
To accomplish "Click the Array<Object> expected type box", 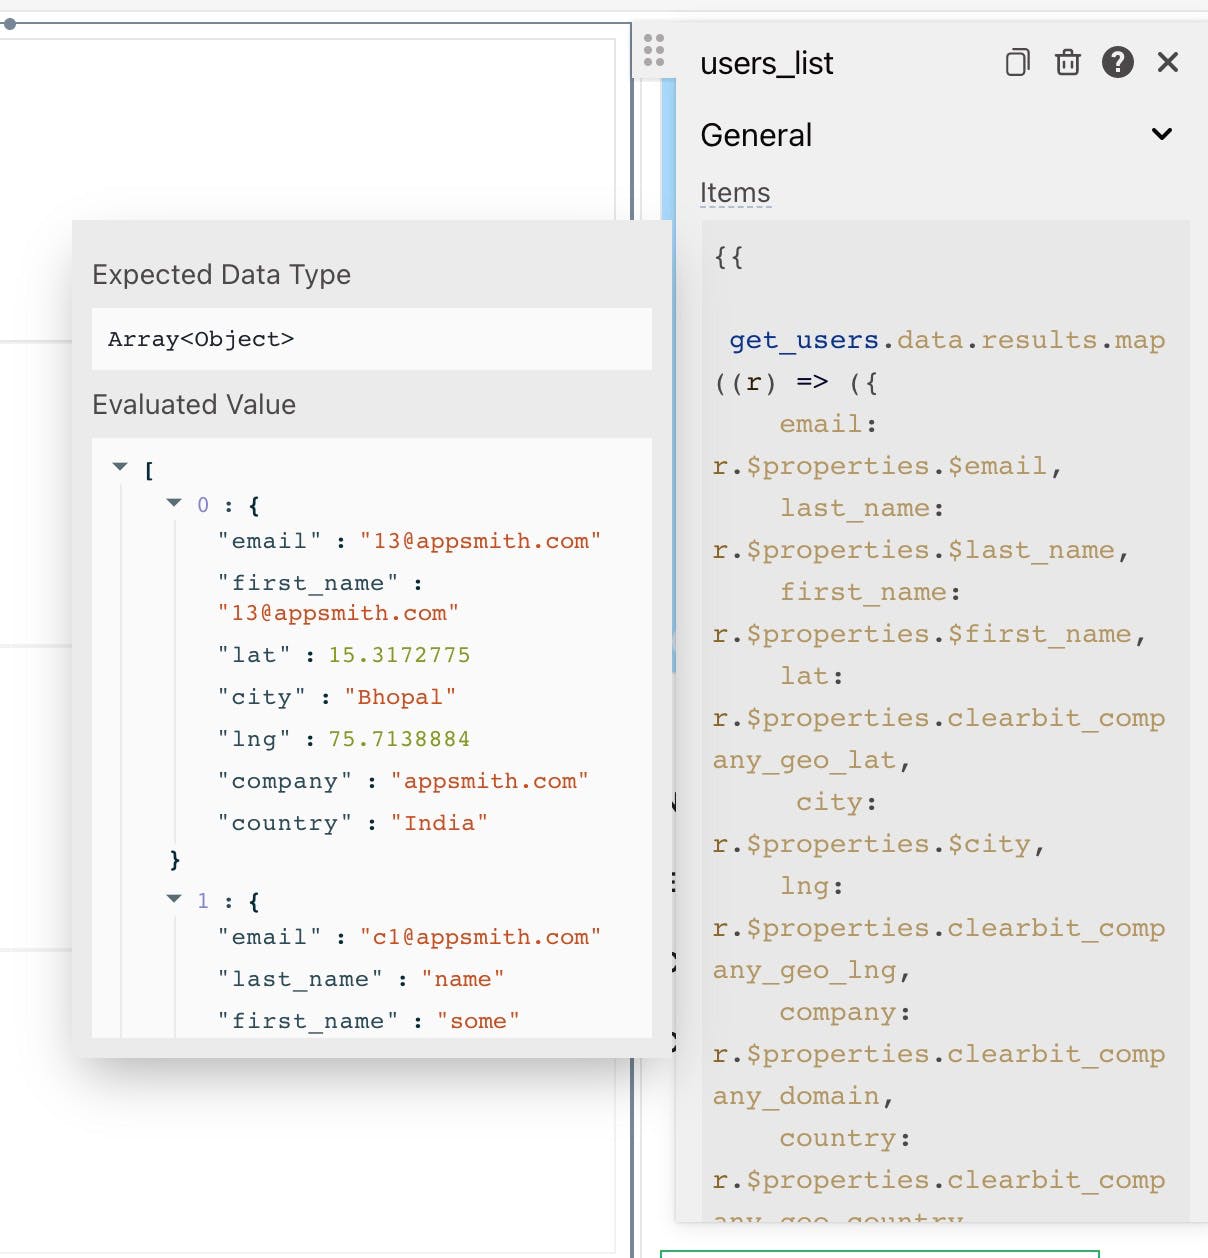I will [x=371, y=339].
